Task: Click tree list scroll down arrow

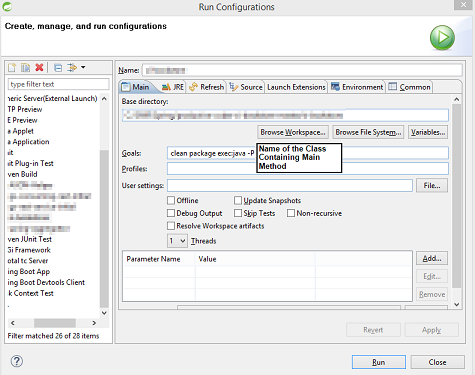Action: pos(104,313)
